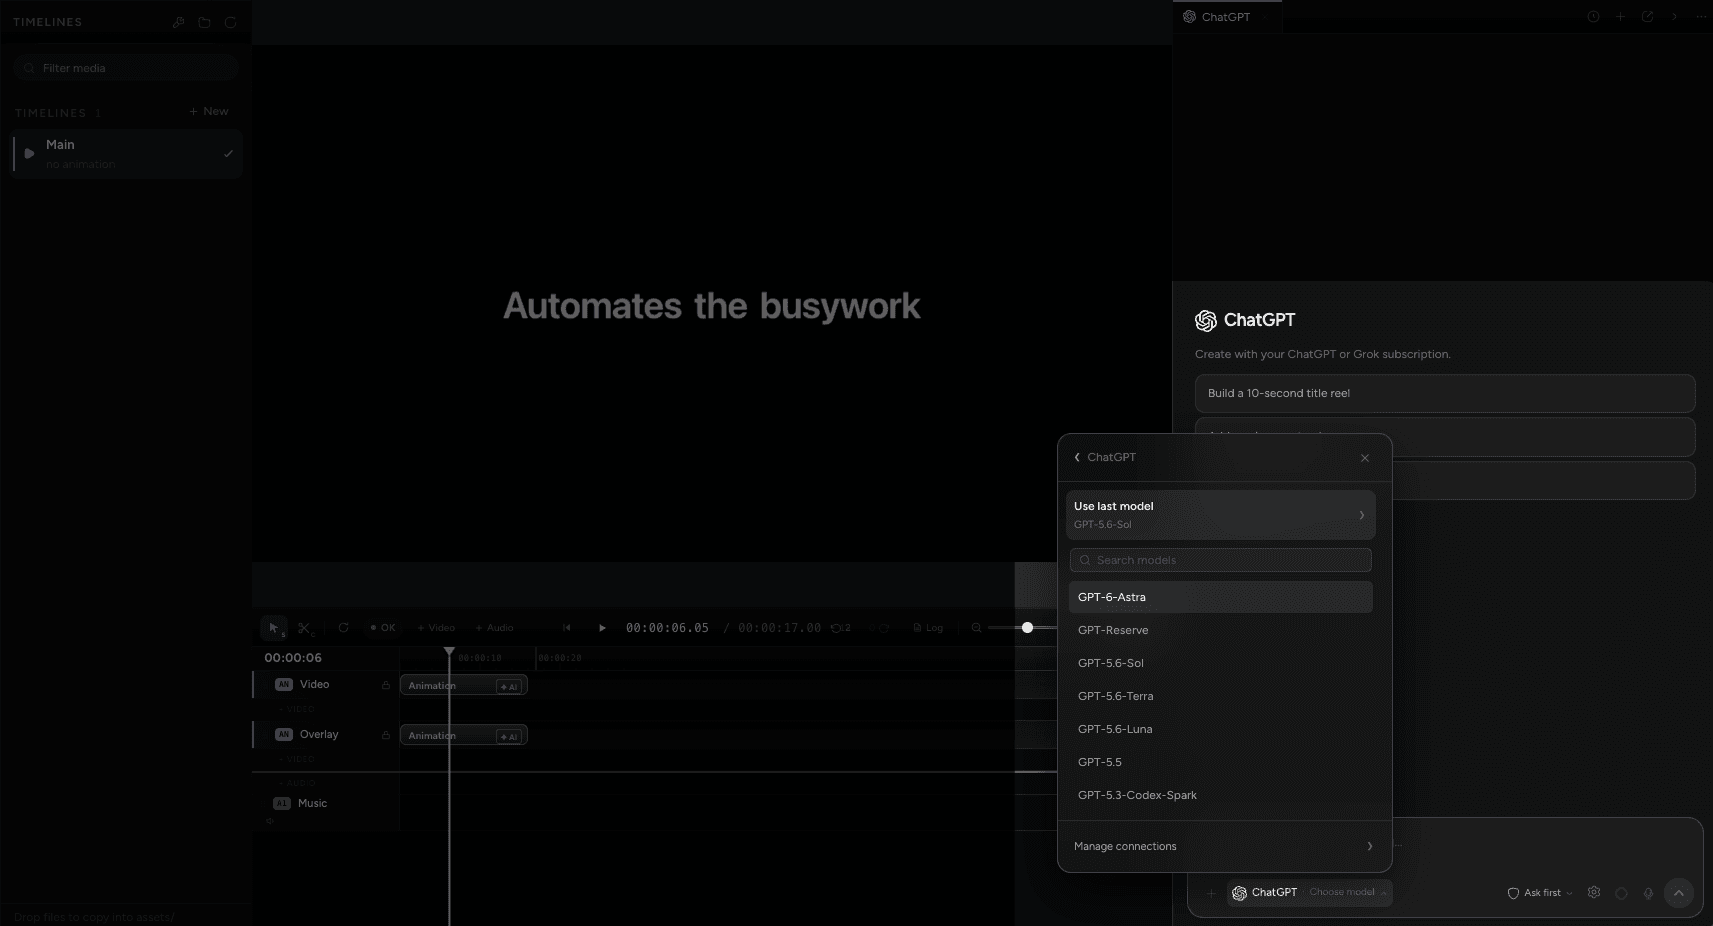Pick the GPT-5.6-Sol model entry

[1220, 663]
